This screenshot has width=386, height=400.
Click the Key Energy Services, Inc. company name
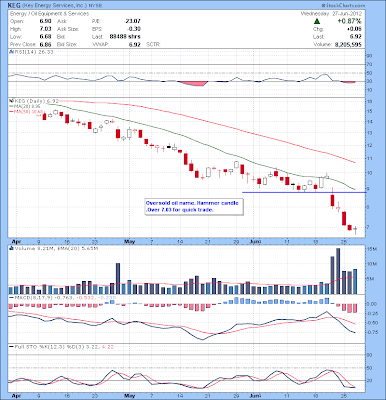[x=55, y=6]
